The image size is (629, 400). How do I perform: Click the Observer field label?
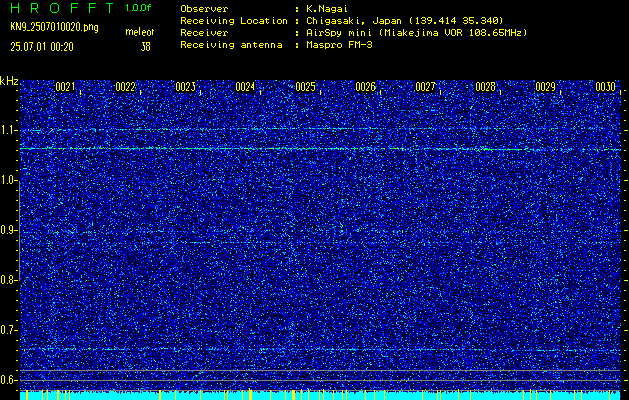[x=204, y=9]
